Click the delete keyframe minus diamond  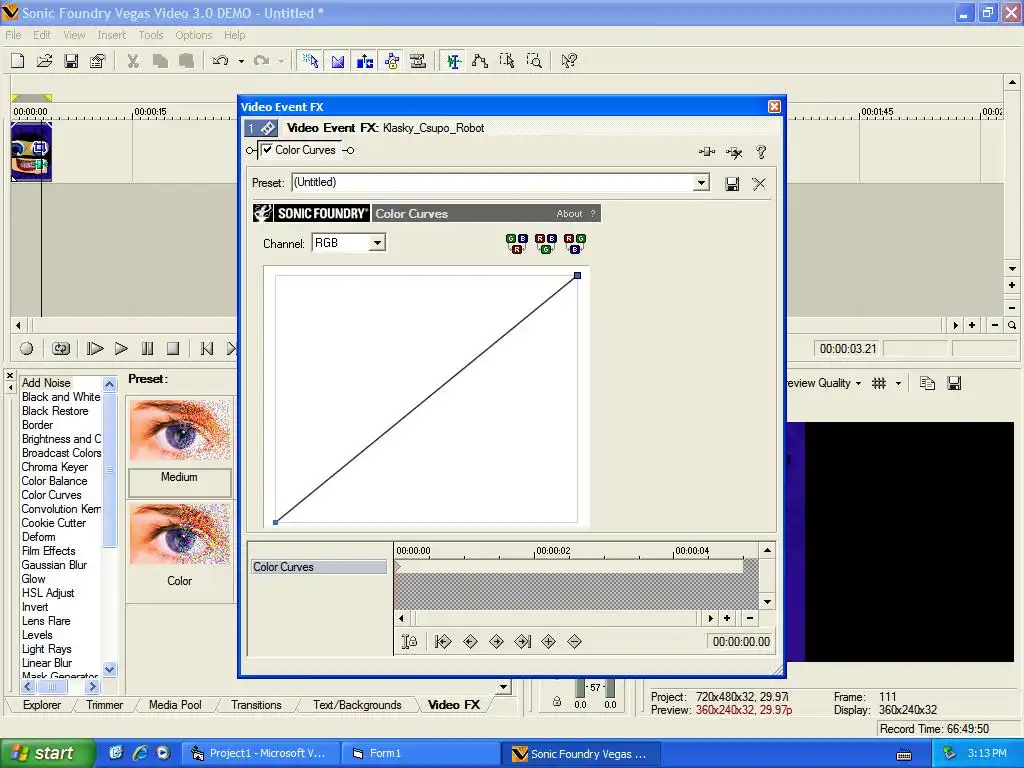pos(575,642)
